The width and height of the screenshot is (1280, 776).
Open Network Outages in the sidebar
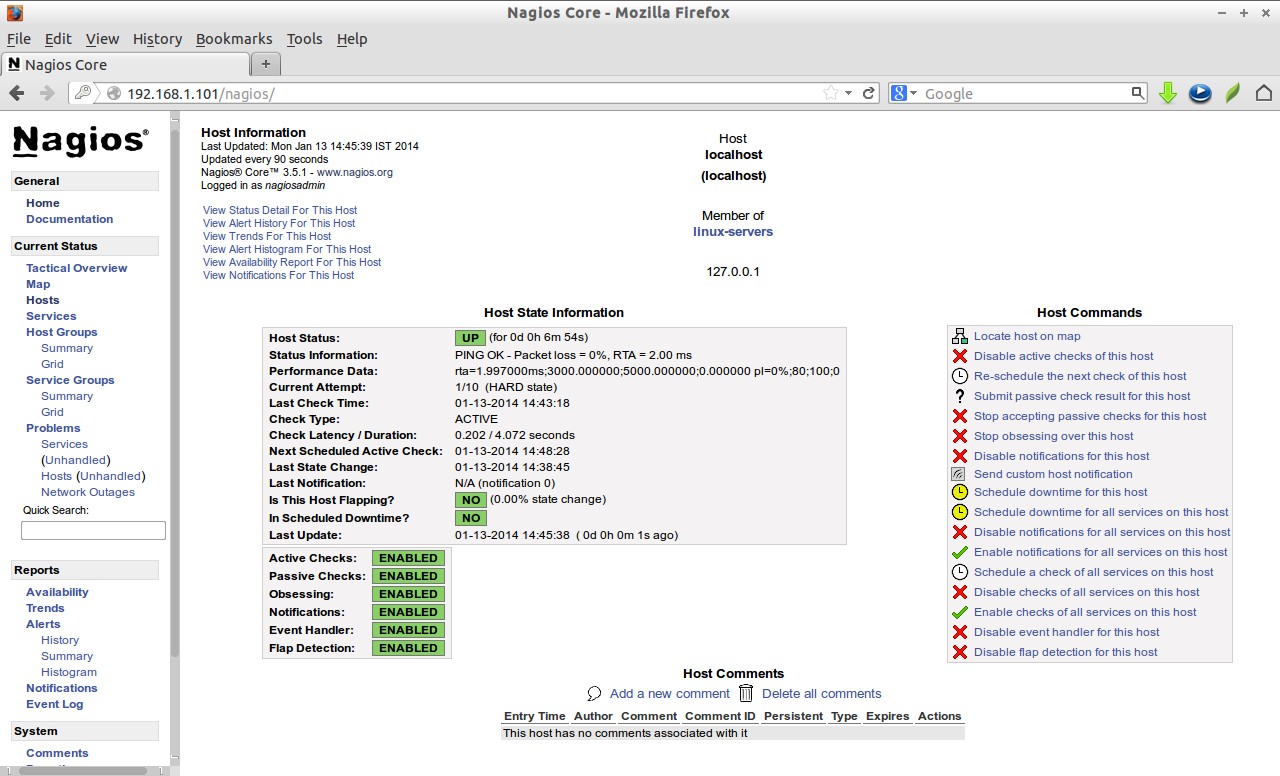[x=88, y=492]
